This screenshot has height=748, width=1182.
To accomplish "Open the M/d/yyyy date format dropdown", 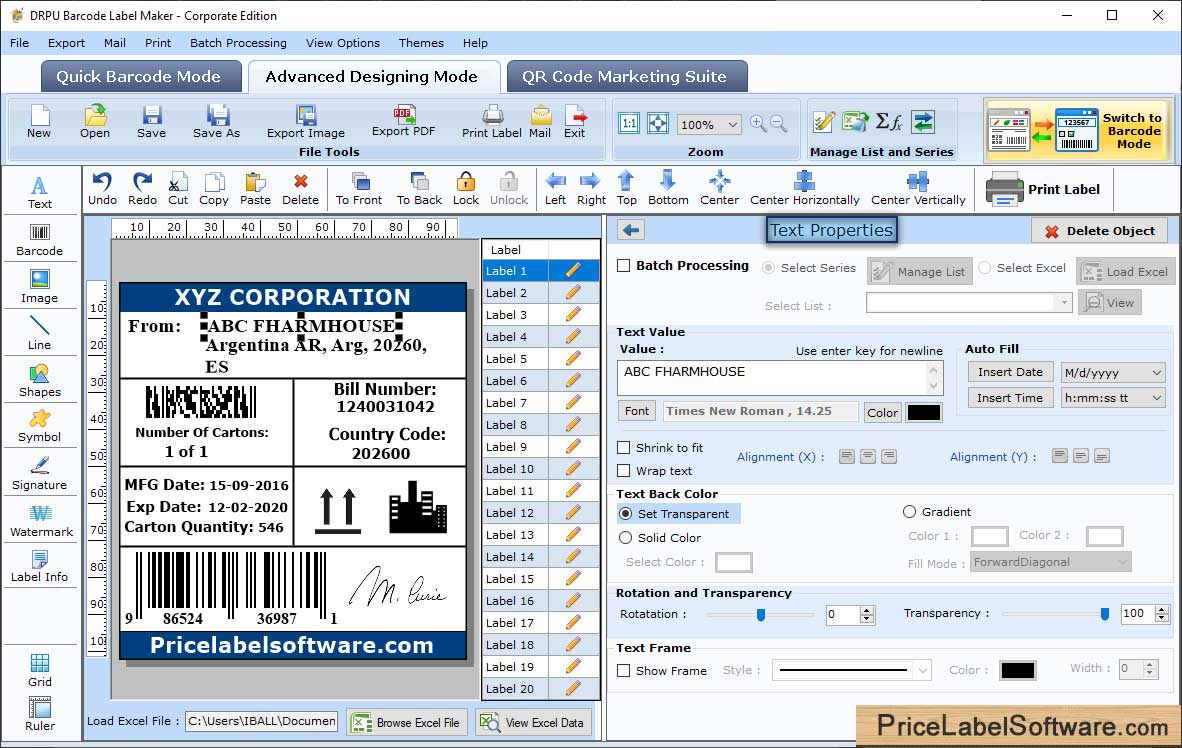I will 1156,372.
